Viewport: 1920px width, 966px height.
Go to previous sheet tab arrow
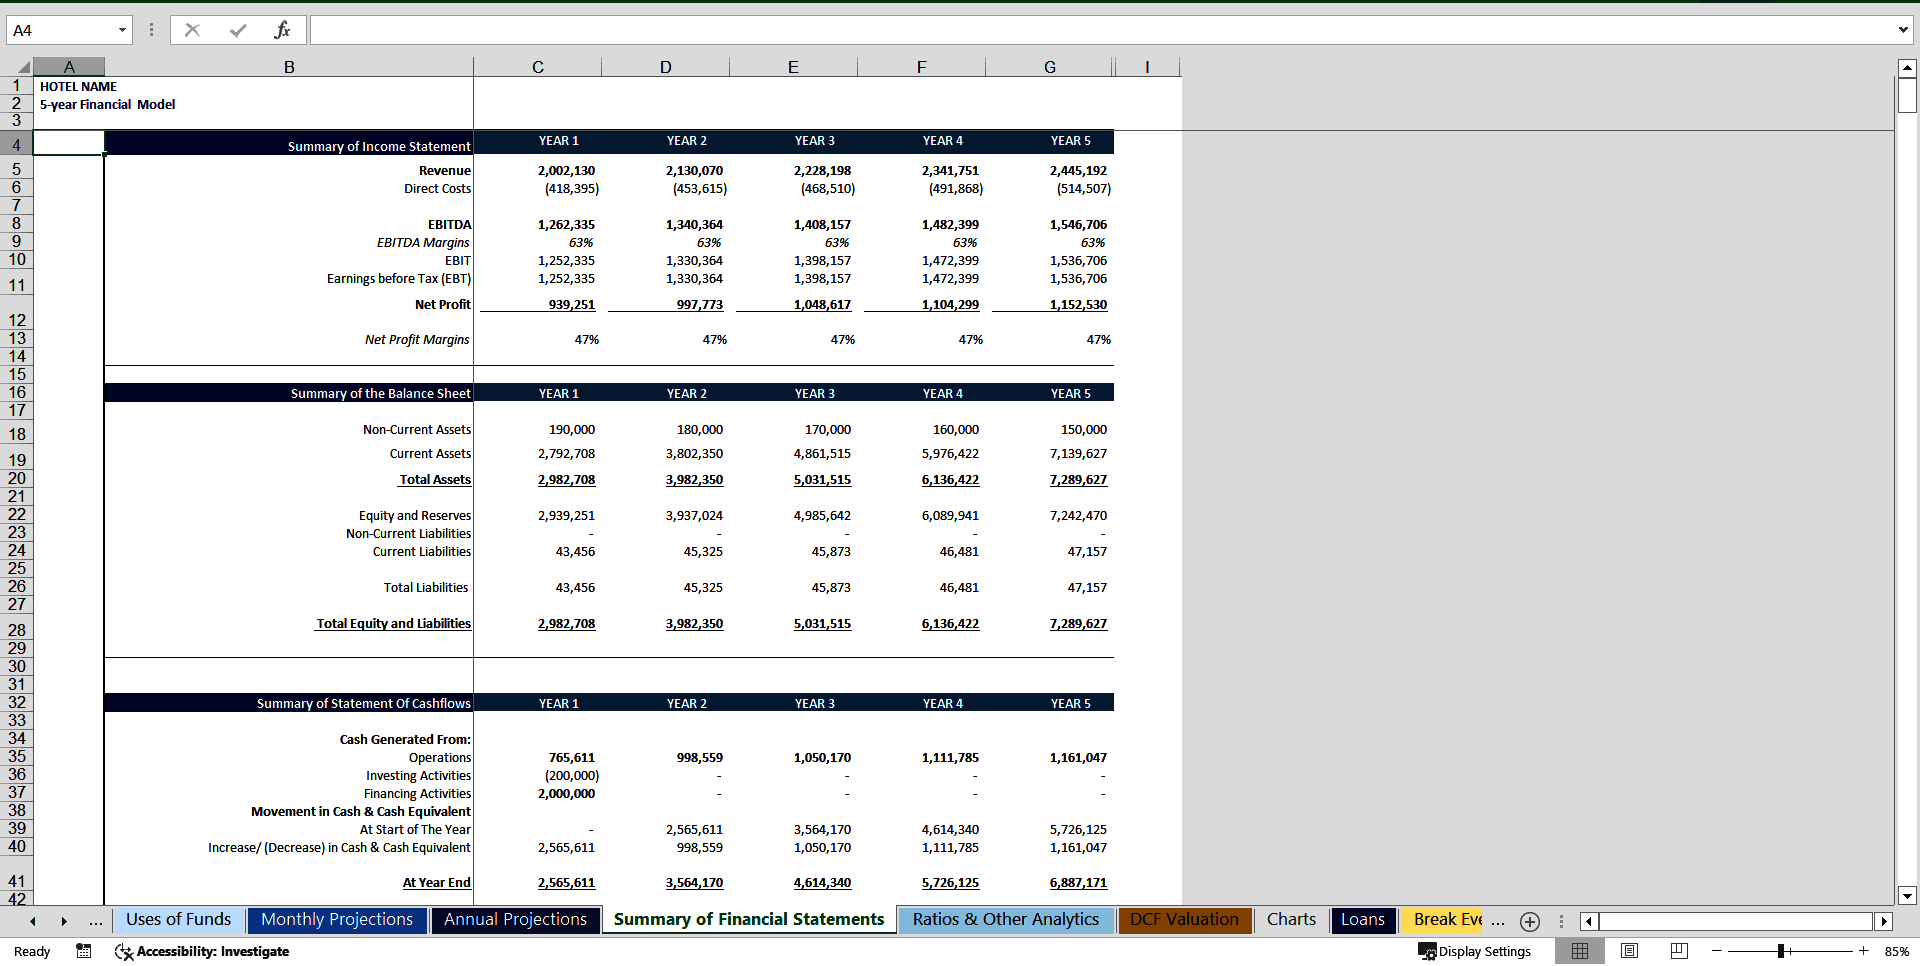(33, 921)
